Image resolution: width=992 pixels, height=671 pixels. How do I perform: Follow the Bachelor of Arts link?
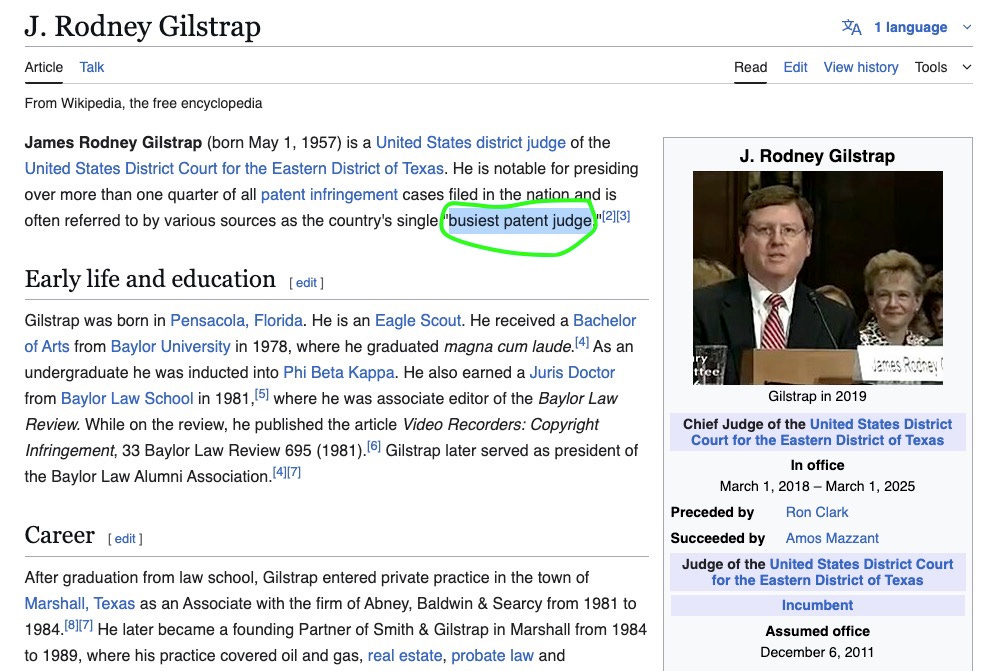point(604,320)
